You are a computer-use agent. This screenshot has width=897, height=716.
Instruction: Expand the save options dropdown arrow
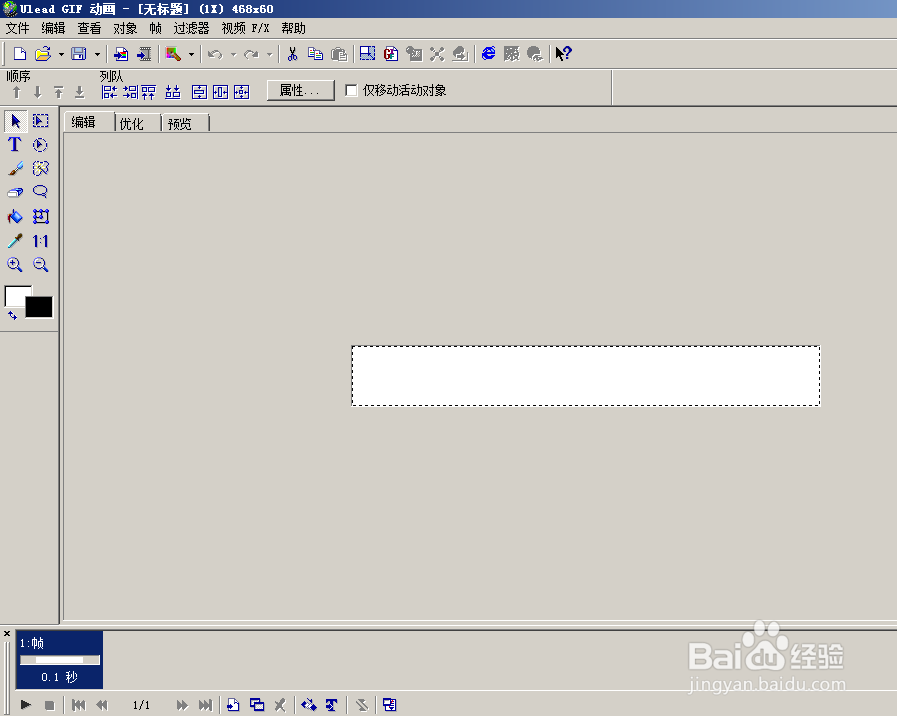click(x=97, y=54)
